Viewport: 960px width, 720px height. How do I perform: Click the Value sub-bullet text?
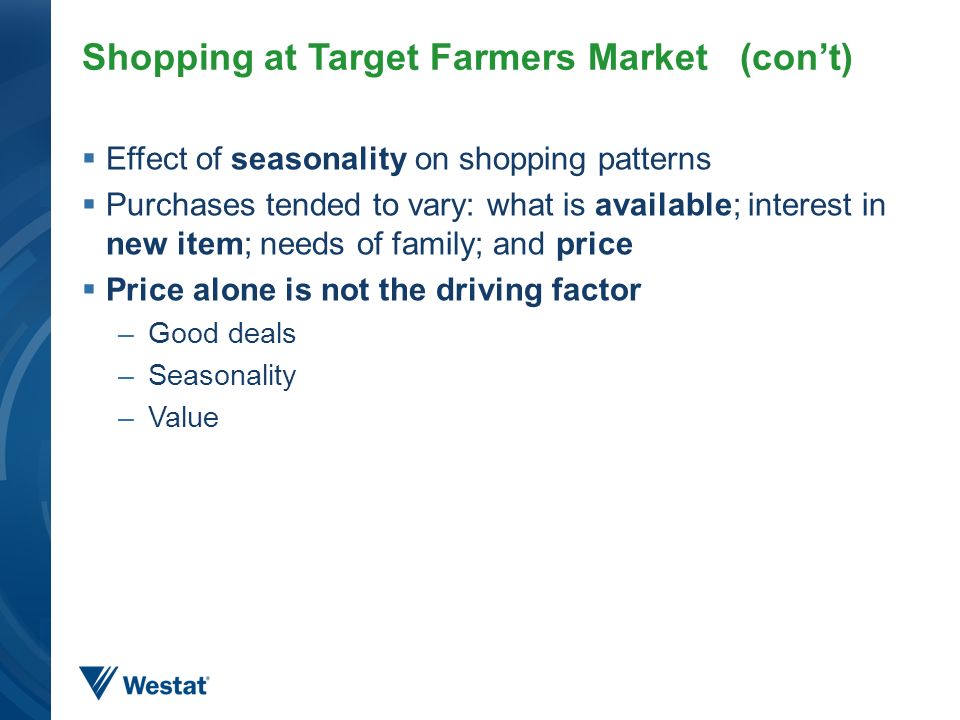pos(183,418)
